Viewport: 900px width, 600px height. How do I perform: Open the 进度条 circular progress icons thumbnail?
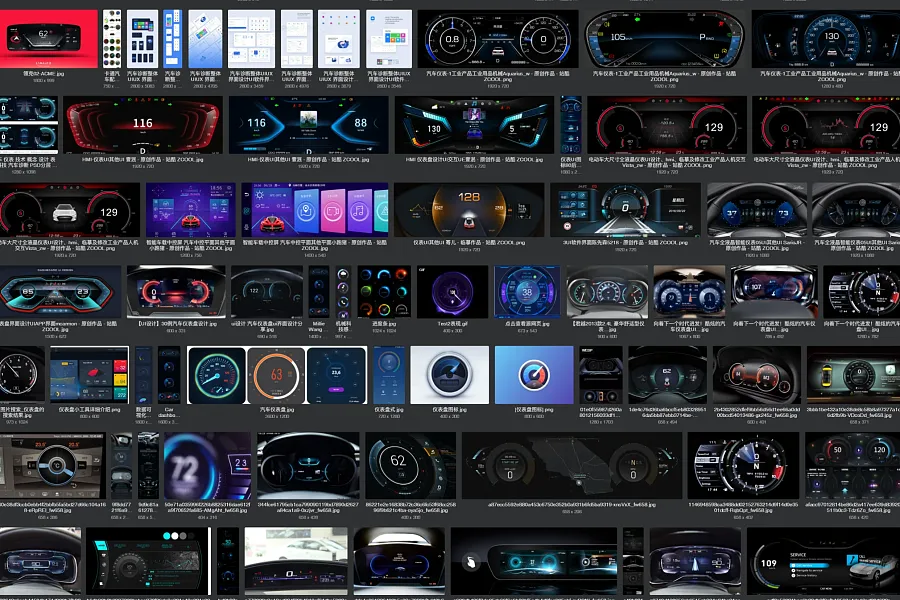tap(384, 292)
